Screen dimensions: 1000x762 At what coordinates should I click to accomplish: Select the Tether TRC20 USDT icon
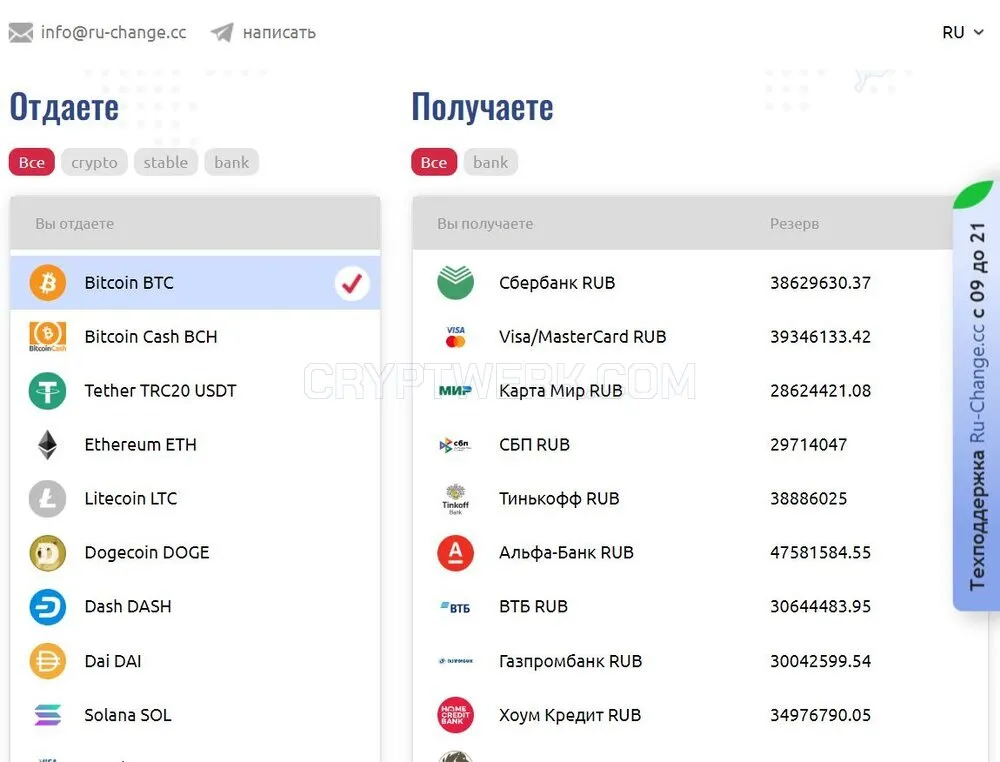[x=47, y=390]
